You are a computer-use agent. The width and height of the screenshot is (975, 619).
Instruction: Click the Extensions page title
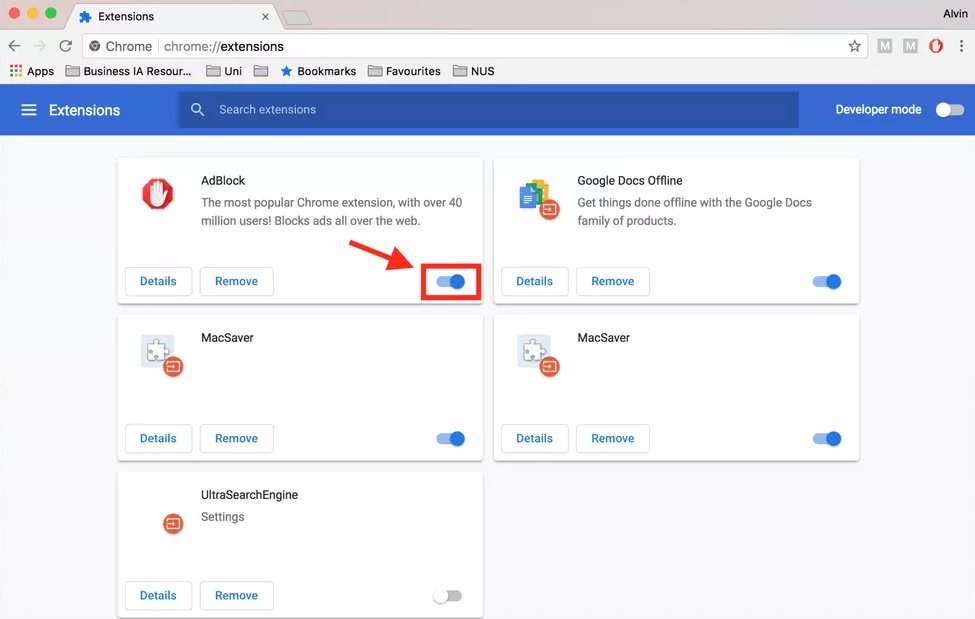tap(85, 110)
